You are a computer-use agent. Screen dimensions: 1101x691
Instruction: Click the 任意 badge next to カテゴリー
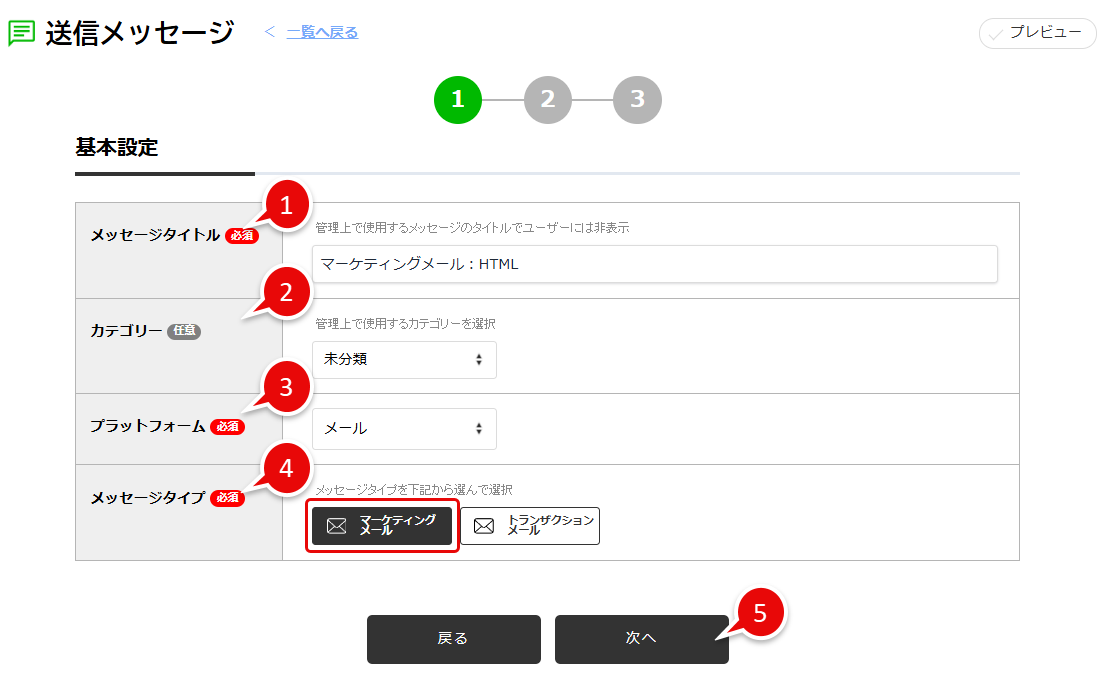(x=183, y=331)
